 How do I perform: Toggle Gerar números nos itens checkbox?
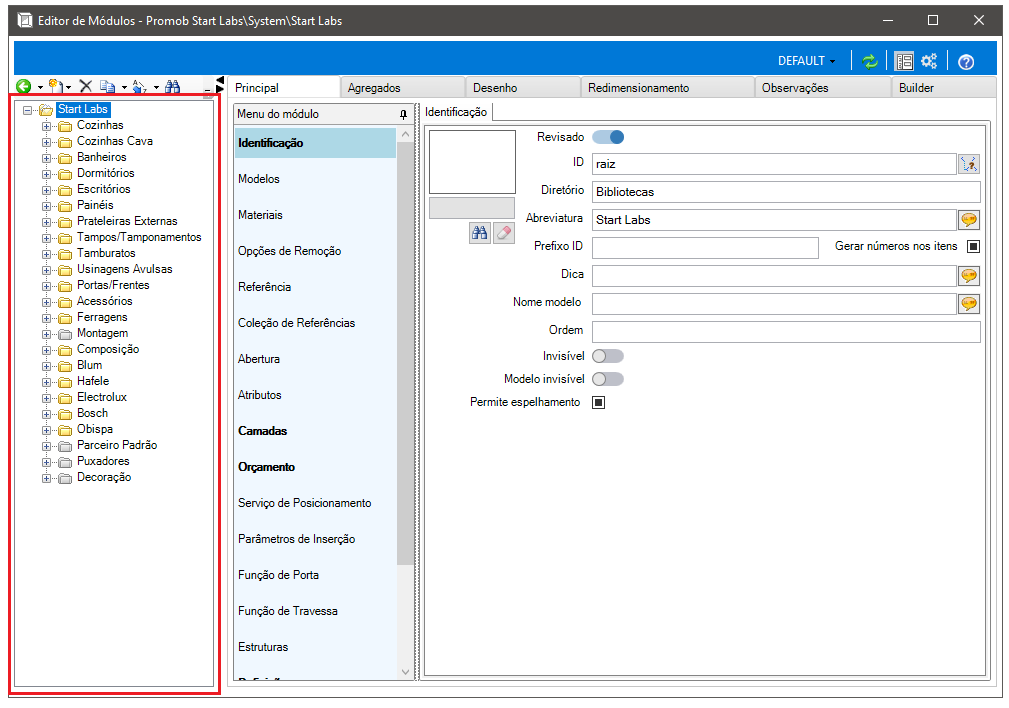974,247
